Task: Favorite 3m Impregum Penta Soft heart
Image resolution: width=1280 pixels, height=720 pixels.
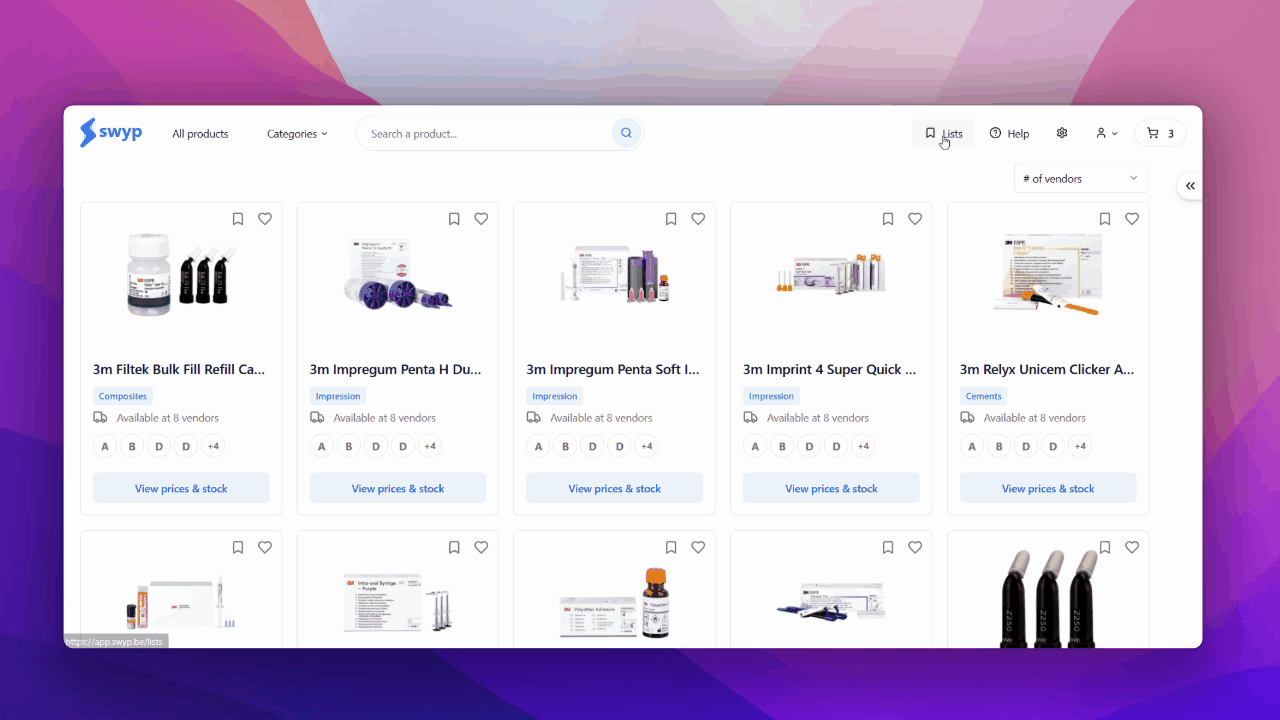Action: [x=698, y=219]
